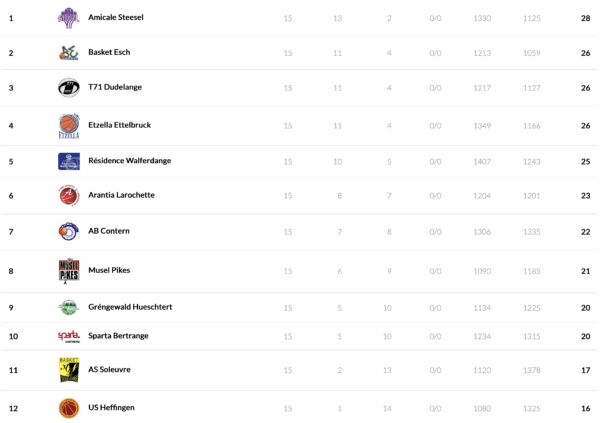
Task: Click the Gréngewald Hueschtert team logo
Action: click(x=68, y=307)
